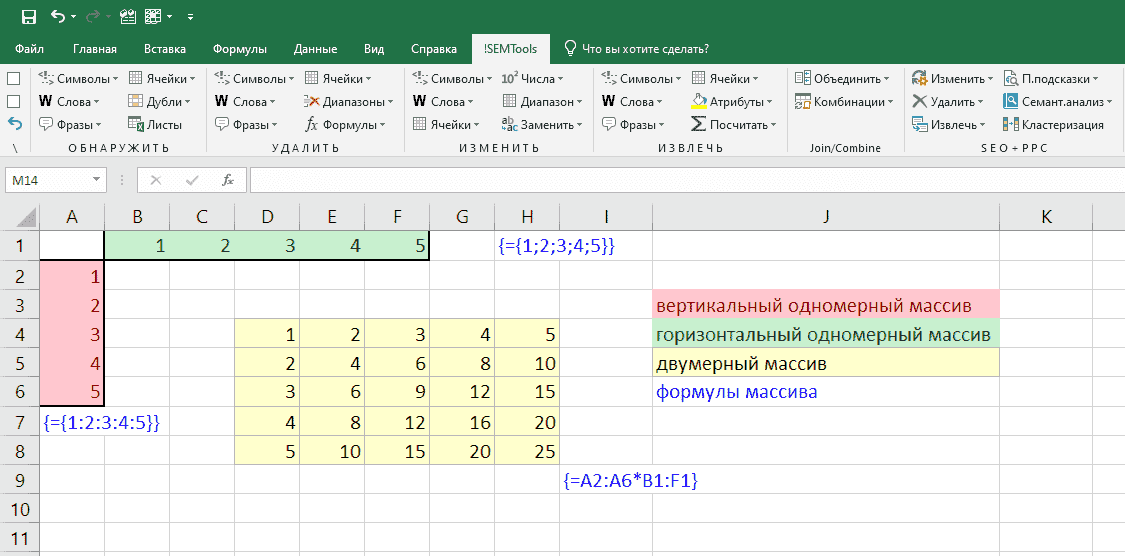
Task: Switch to the Формулы ribbon tab
Action: click(239, 49)
